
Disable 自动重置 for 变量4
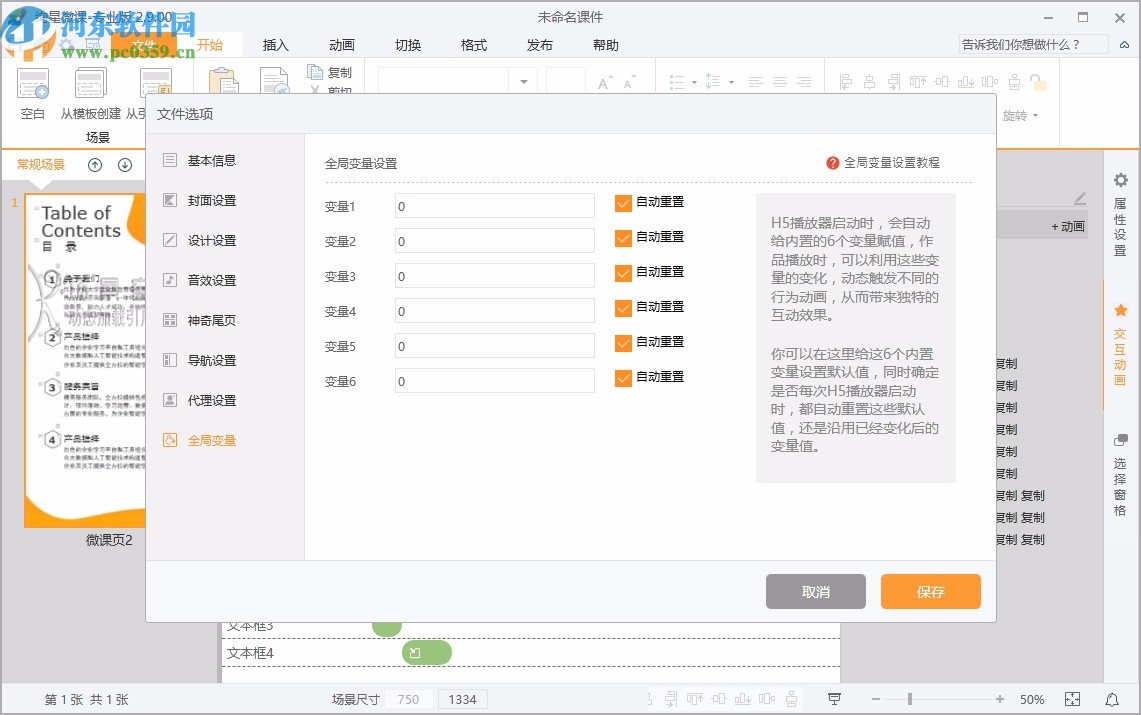point(624,307)
